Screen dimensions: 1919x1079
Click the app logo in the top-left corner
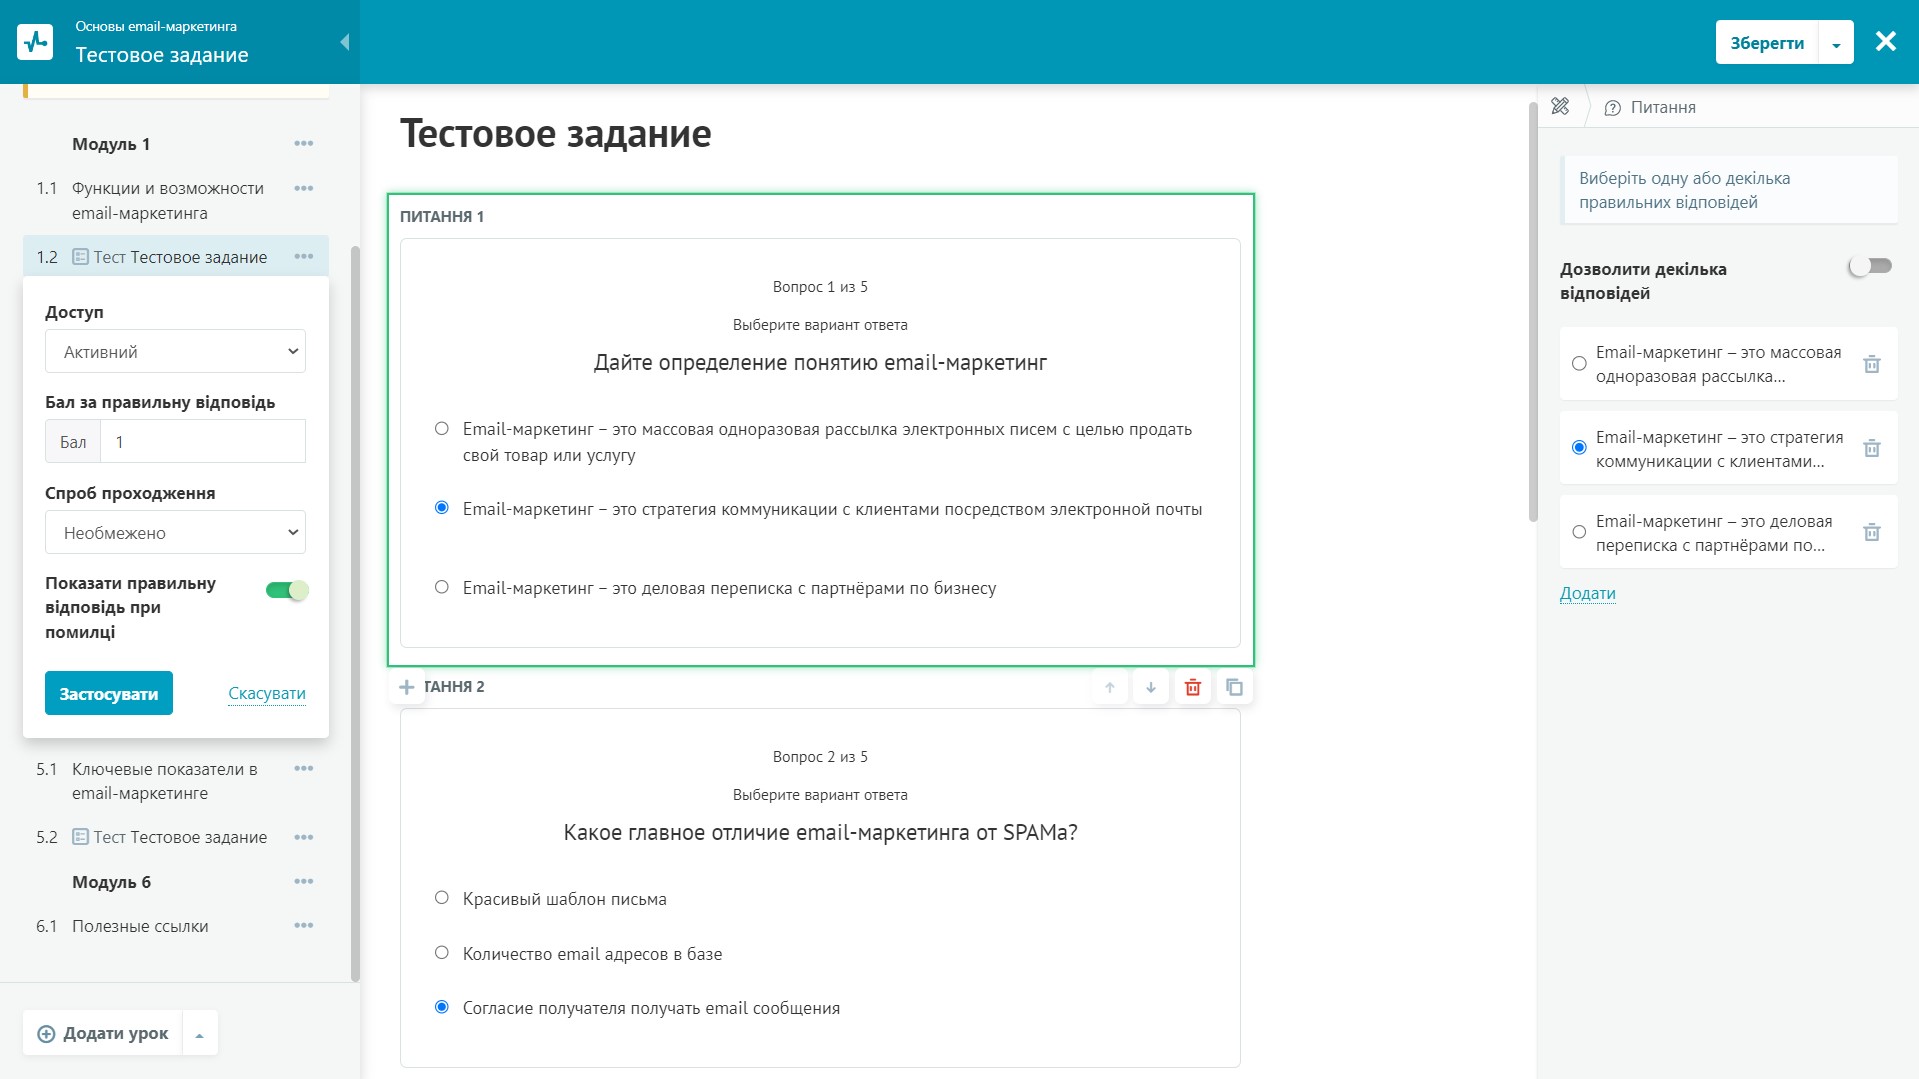tap(36, 41)
